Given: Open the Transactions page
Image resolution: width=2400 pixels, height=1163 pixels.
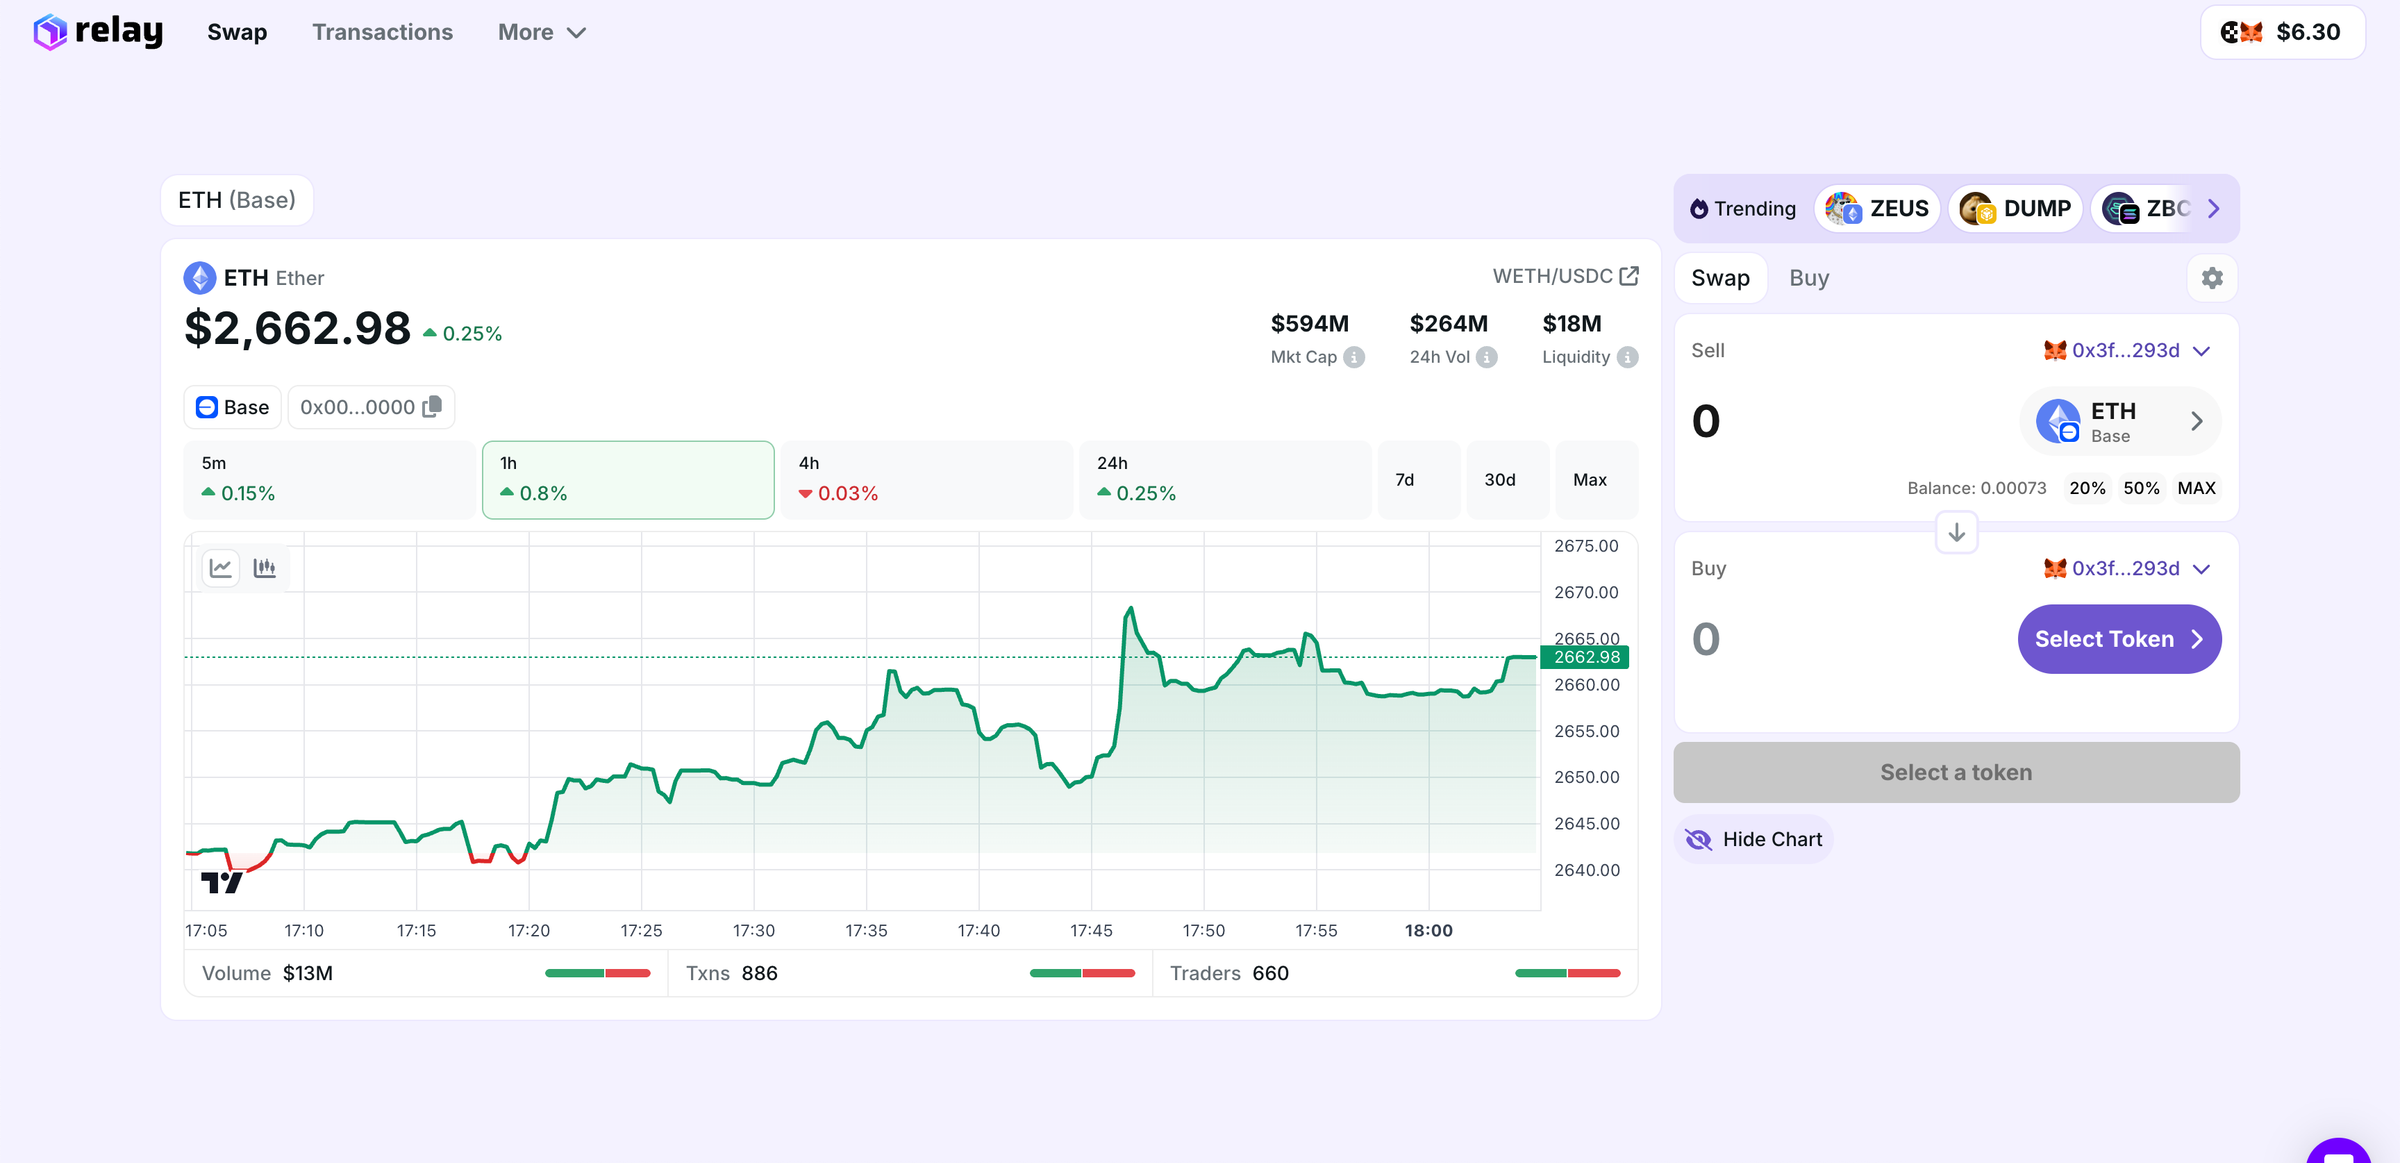Looking at the screenshot, I should [x=382, y=31].
